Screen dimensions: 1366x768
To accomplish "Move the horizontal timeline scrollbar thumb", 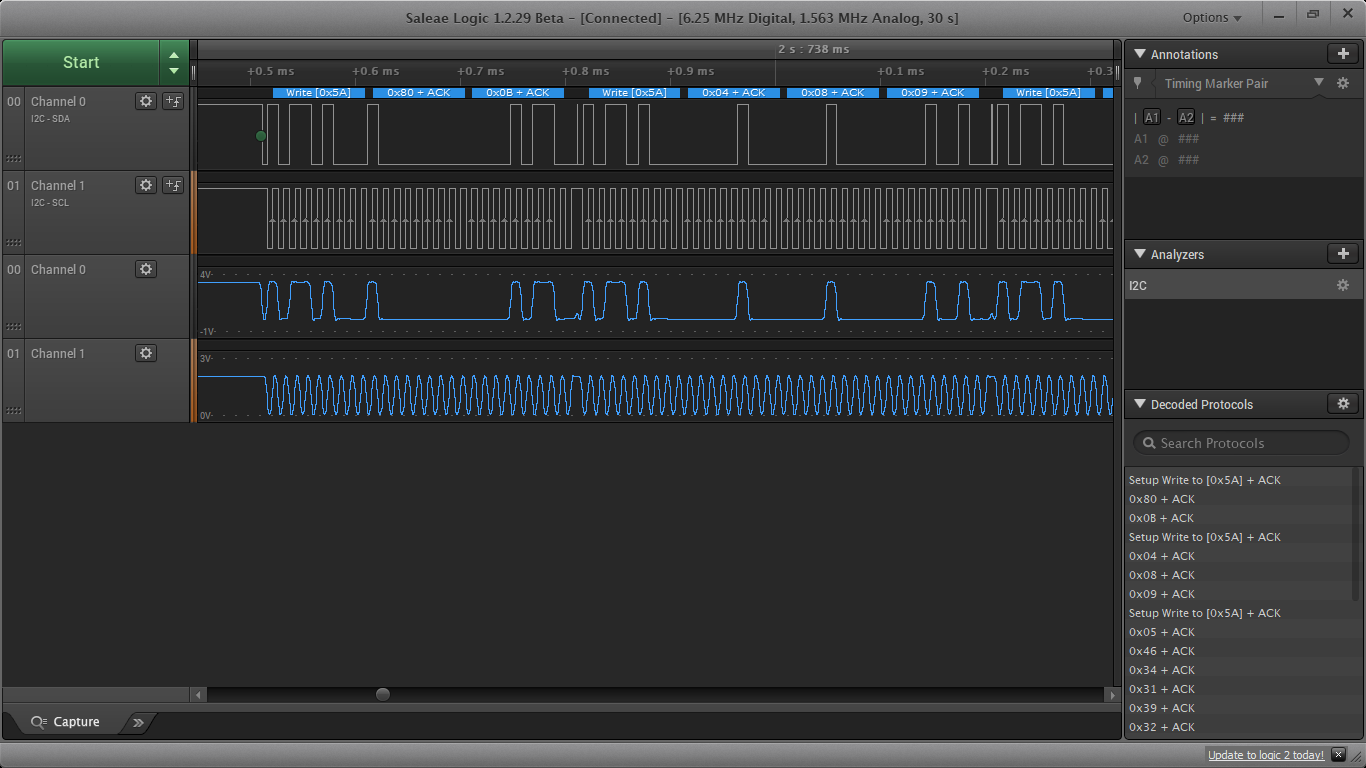I will coord(383,694).
